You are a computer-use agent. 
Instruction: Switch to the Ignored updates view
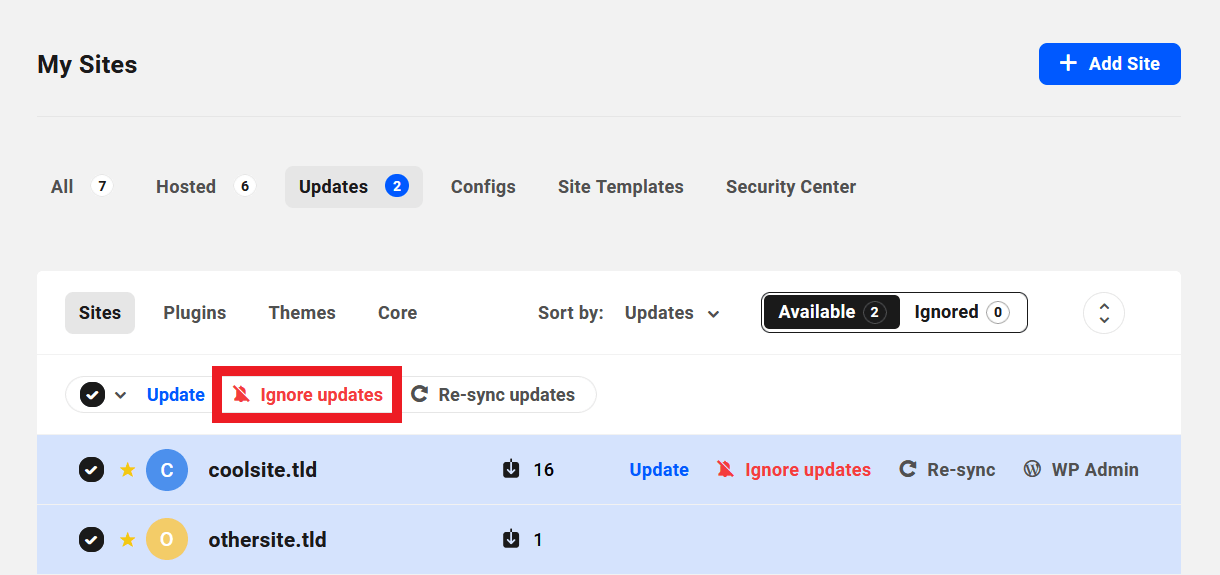point(961,312)
